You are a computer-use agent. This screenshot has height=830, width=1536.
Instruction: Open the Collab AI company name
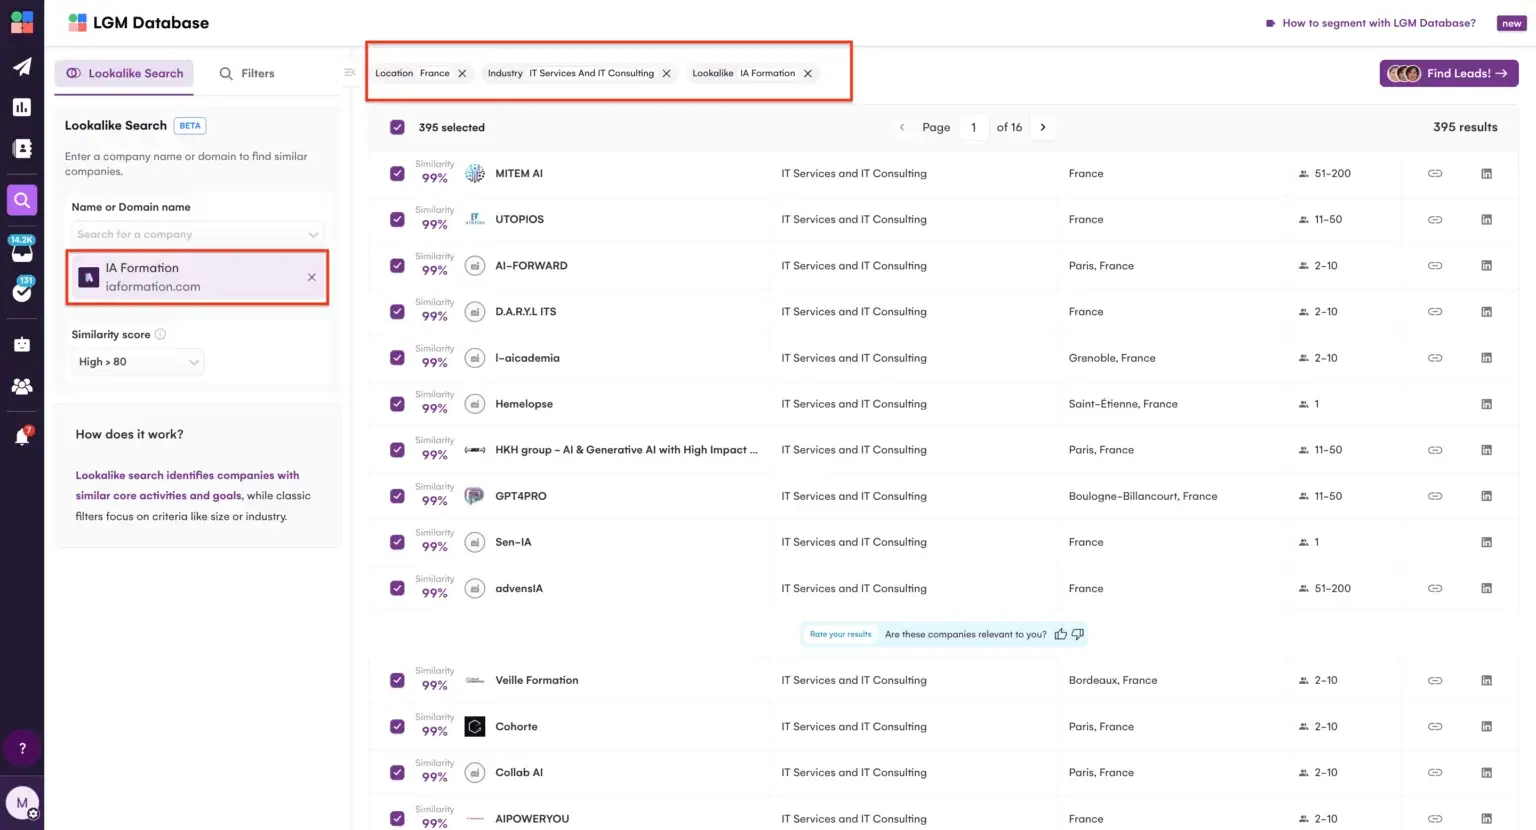pyautogui.click(x=519, y=773)
